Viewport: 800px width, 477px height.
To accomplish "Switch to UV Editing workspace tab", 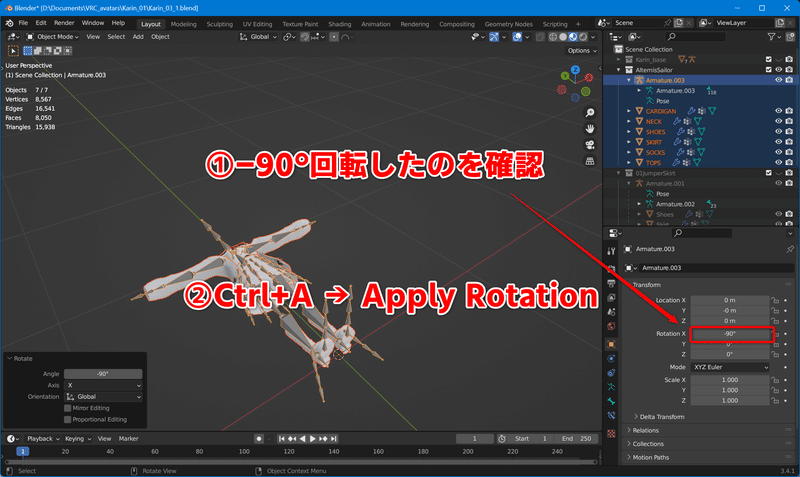I will pos(257,24).
